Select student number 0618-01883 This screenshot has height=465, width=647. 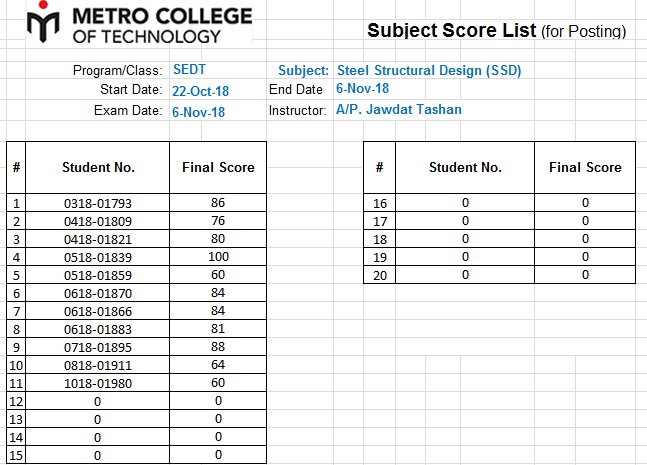click(98, 329)
